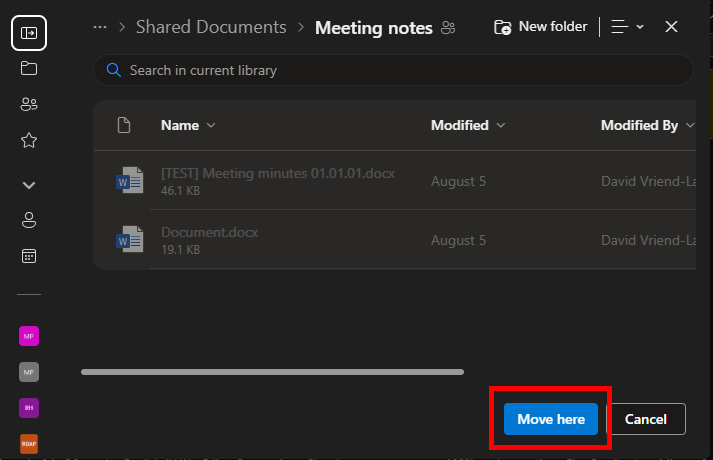Click the Move here button
Screen dimensions: 713x460
(551, 420)
